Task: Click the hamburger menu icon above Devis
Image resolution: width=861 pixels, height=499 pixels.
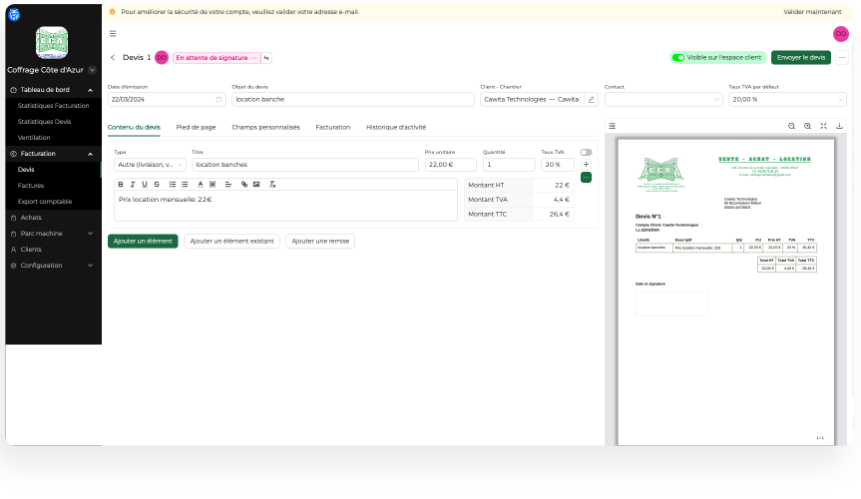Action: [112, 33]
